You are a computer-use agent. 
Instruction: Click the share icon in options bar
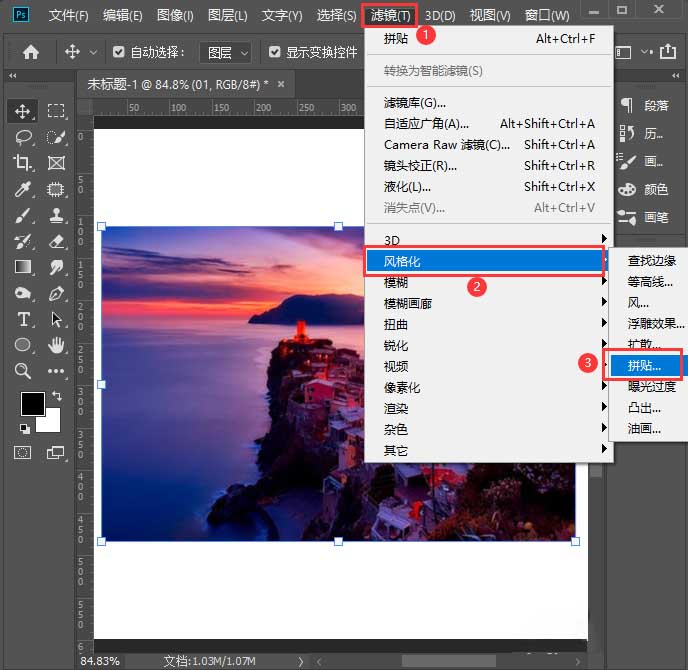tap(668, 52)
